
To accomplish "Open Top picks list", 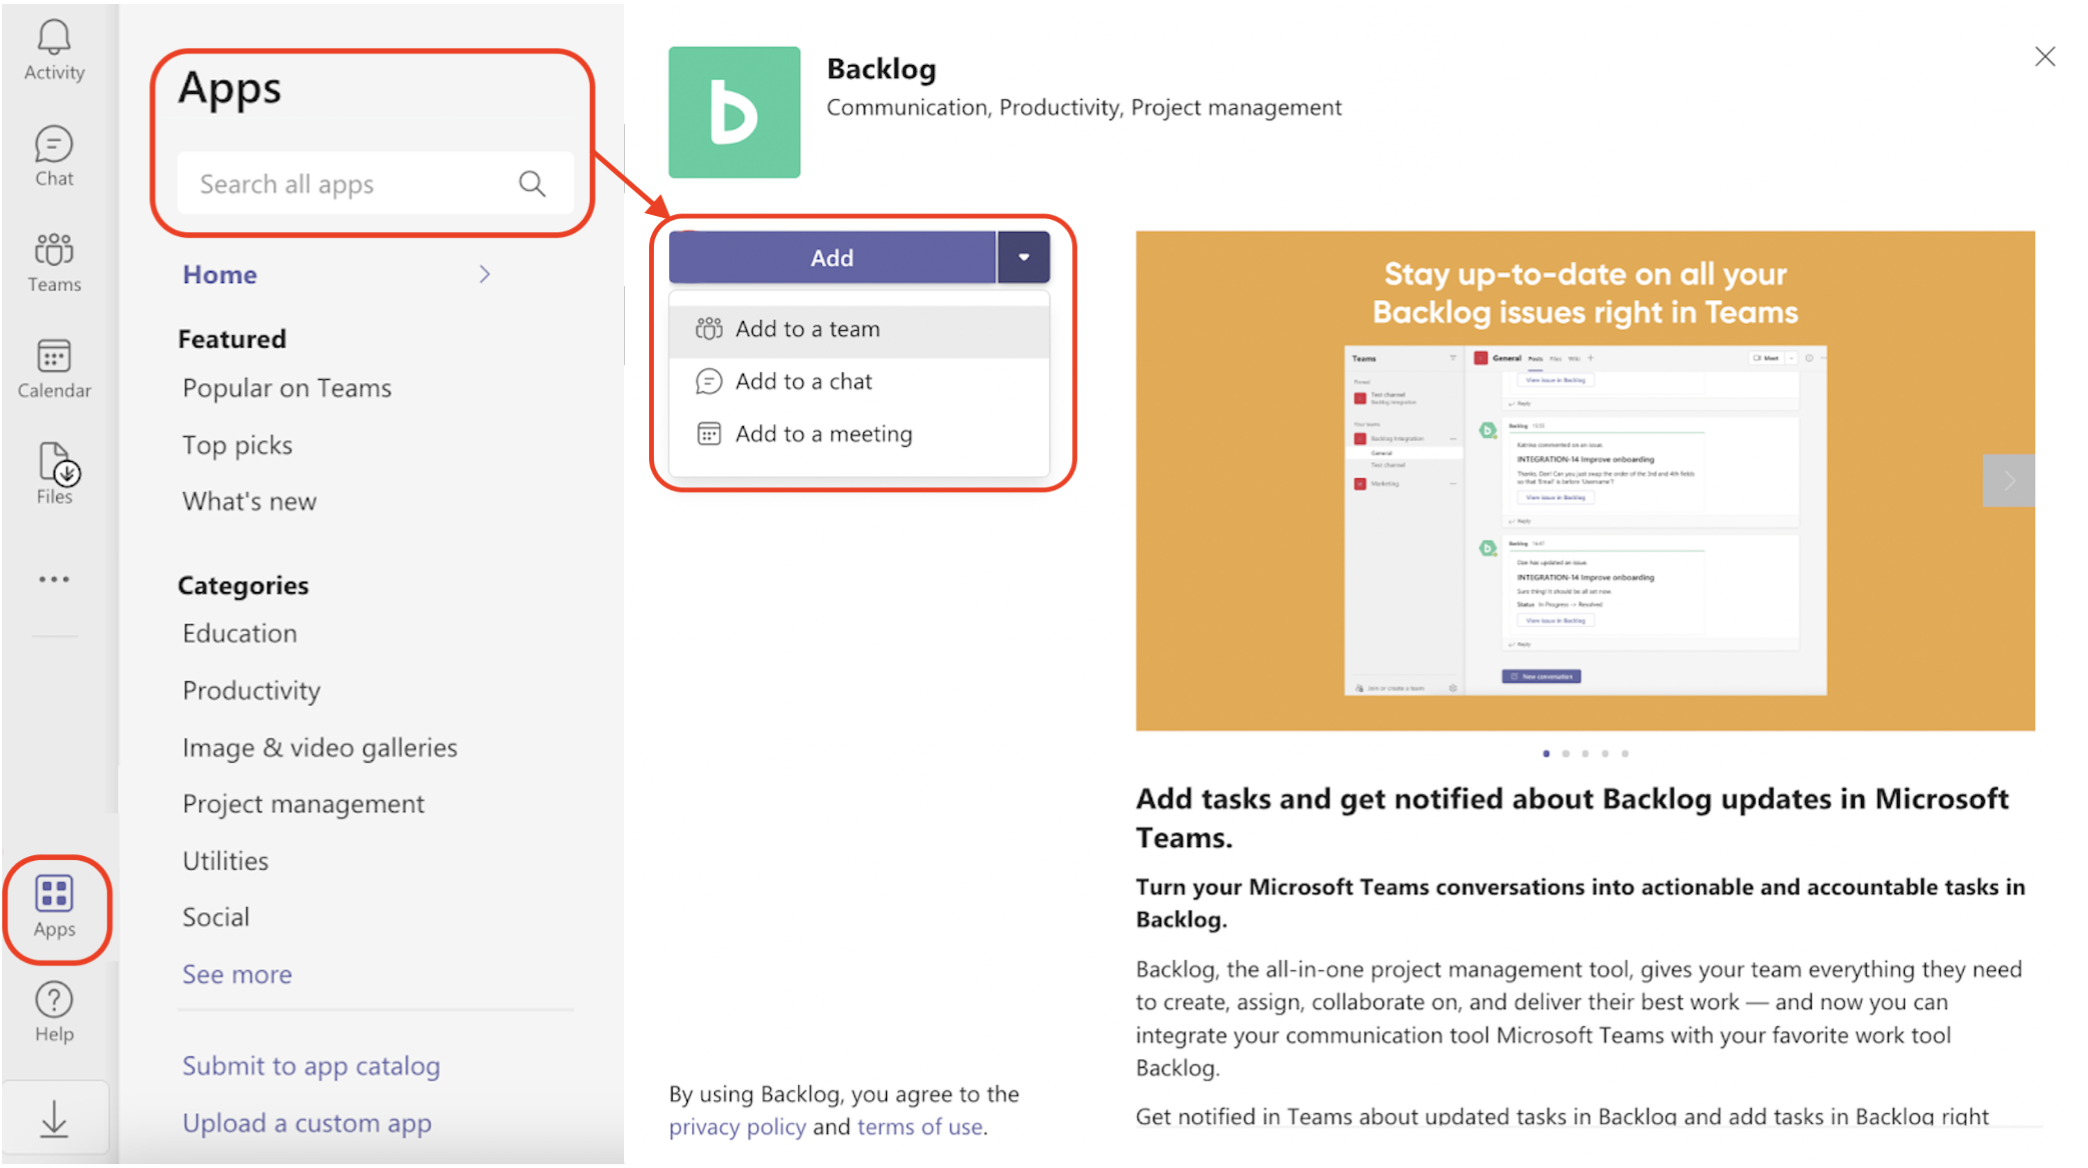I will pyautogui.click(x=237, y=445).
